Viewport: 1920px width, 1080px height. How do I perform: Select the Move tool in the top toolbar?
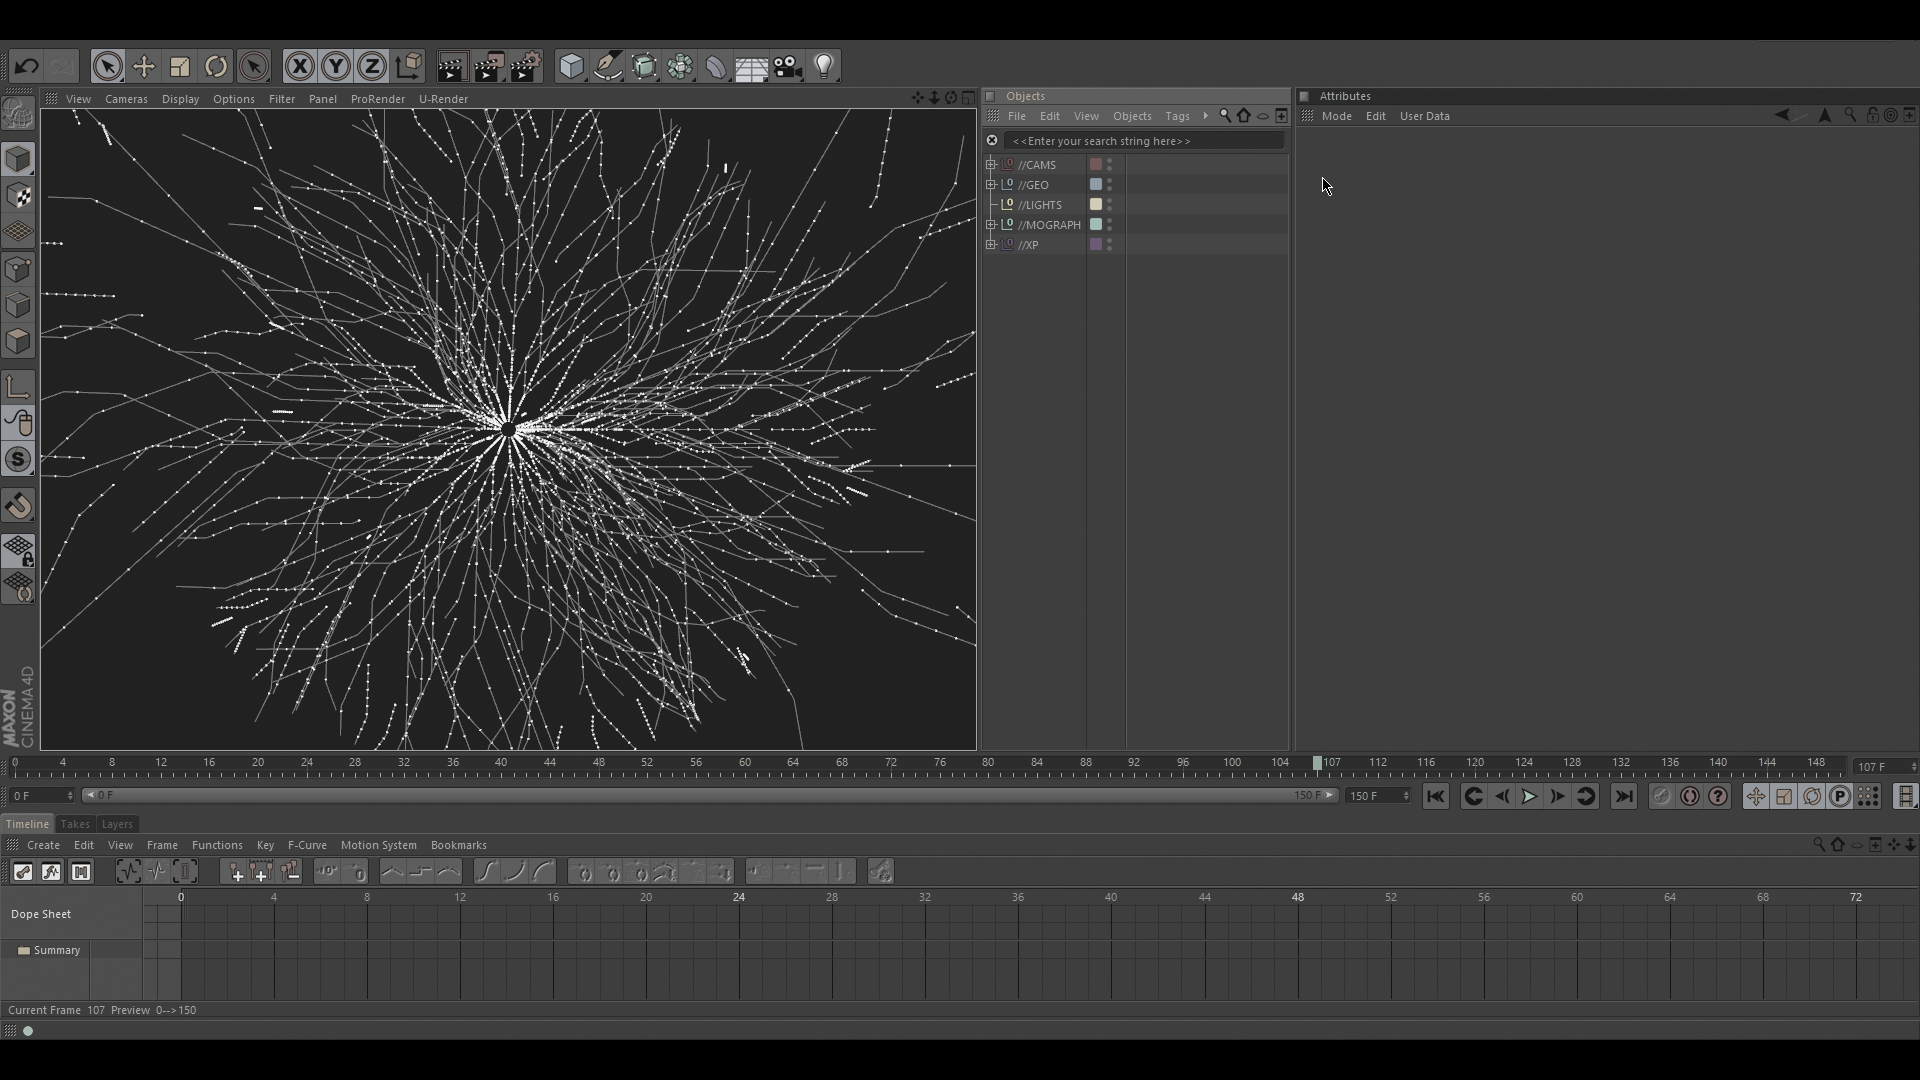(x=144, y=67)
